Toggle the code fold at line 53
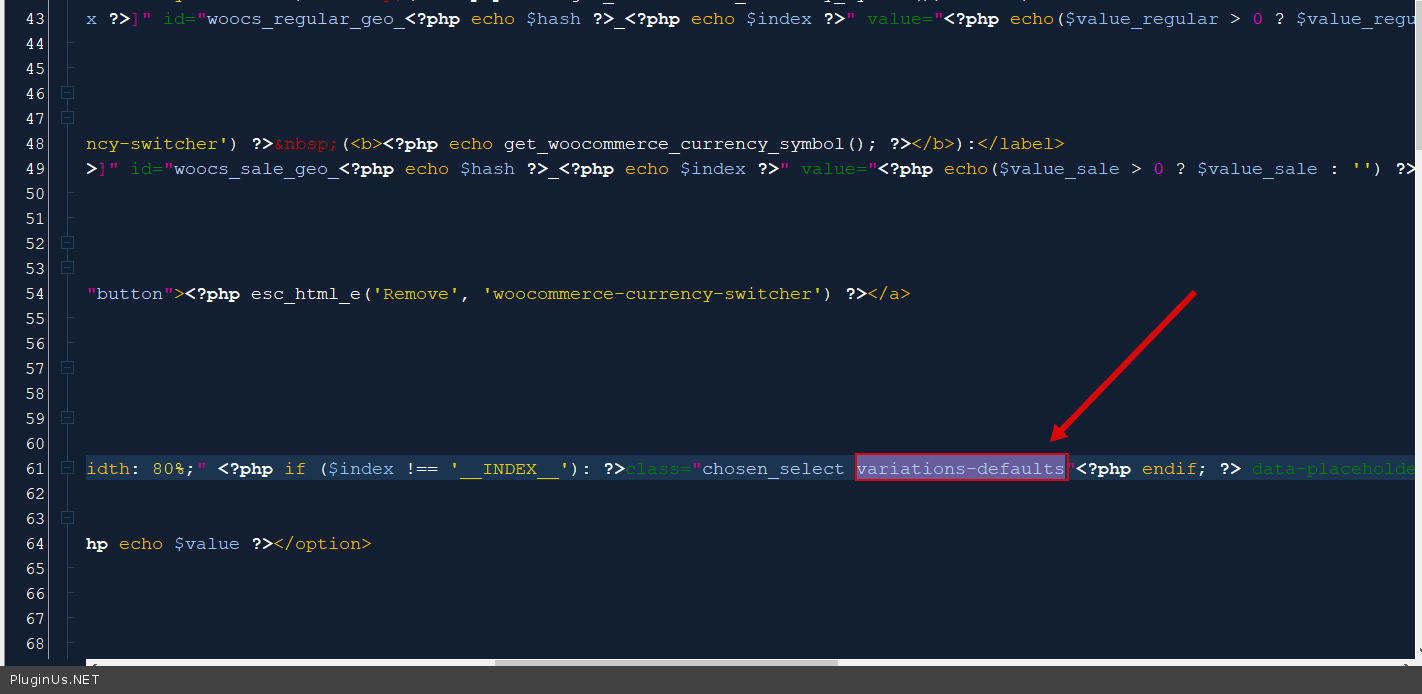 click(x=68, y=268)
